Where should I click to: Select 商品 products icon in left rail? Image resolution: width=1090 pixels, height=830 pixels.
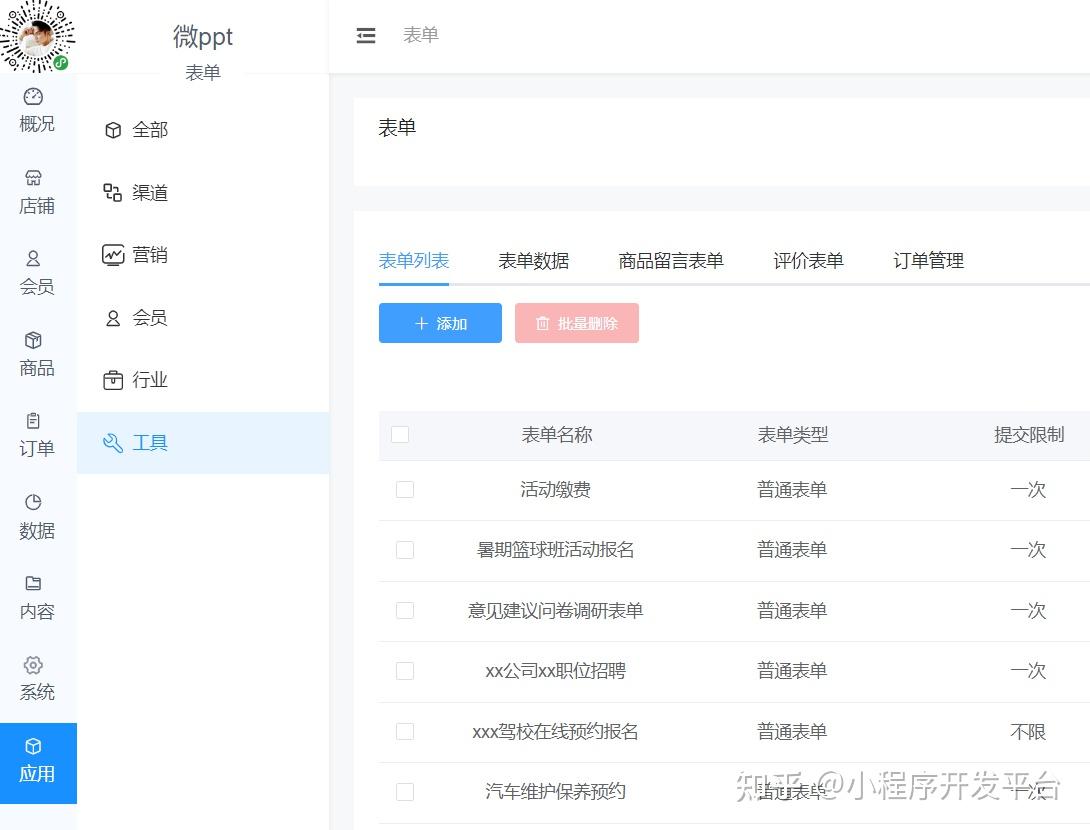pos(33,340)
